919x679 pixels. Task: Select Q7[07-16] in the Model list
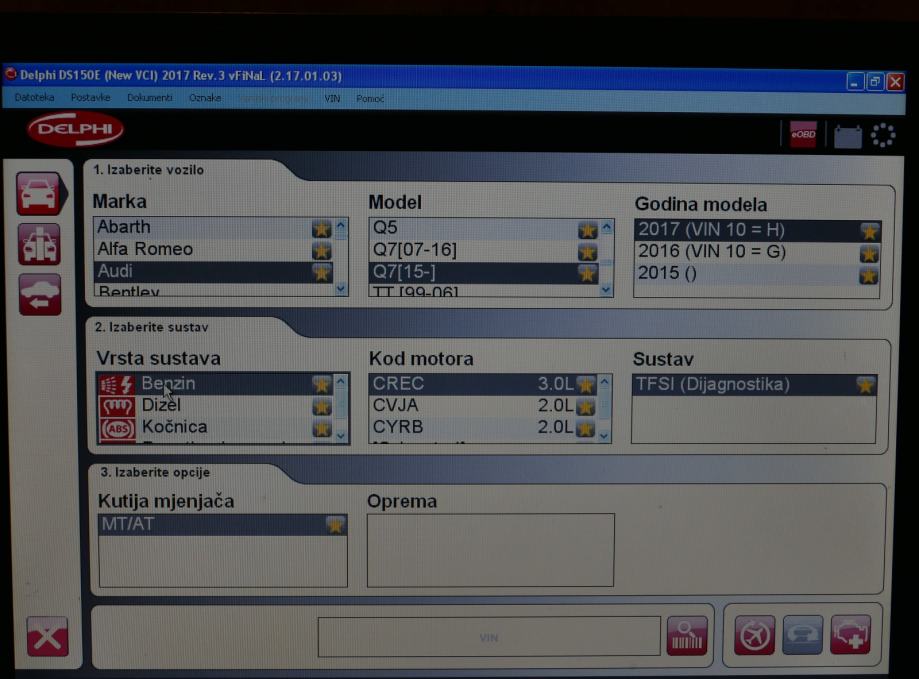pos(484,251)
